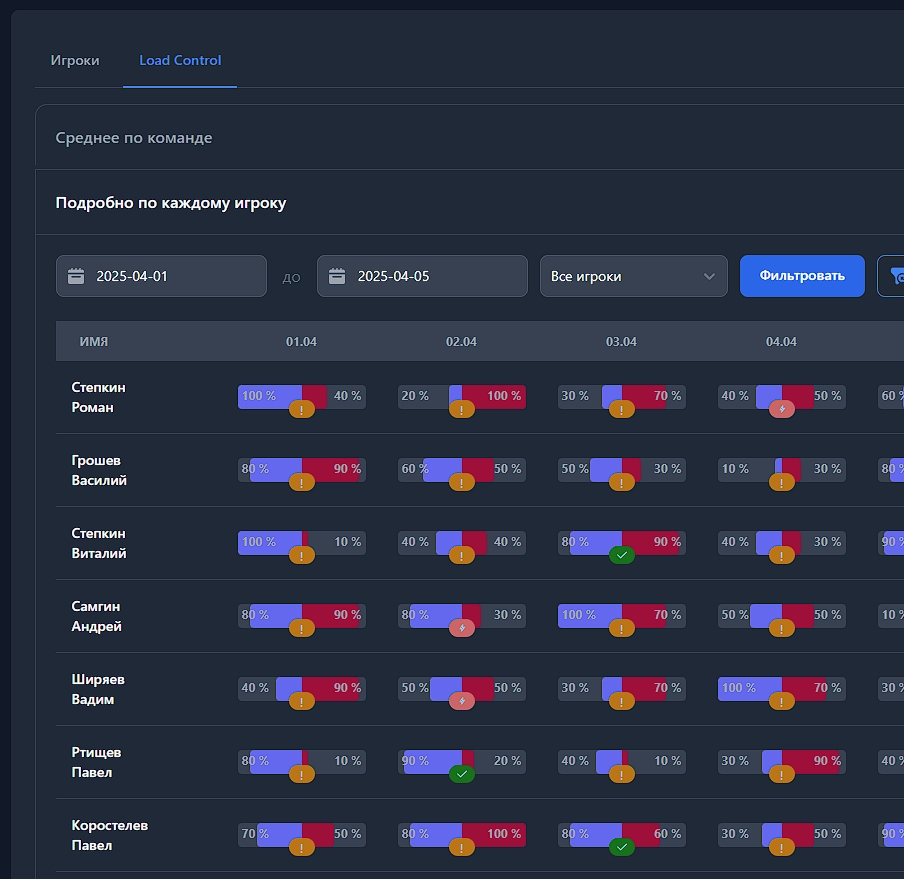Click lightning badge for Самгин Андрей on 02.04
The height and width of the screenshot is (879, 904).
point(462,628)
